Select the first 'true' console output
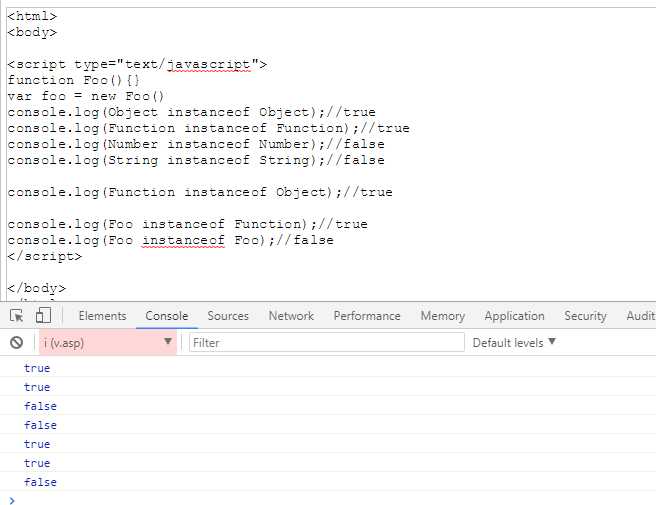The height and width of the screenshot is (505, 656). pyautogui.click(x=37, y=368)
